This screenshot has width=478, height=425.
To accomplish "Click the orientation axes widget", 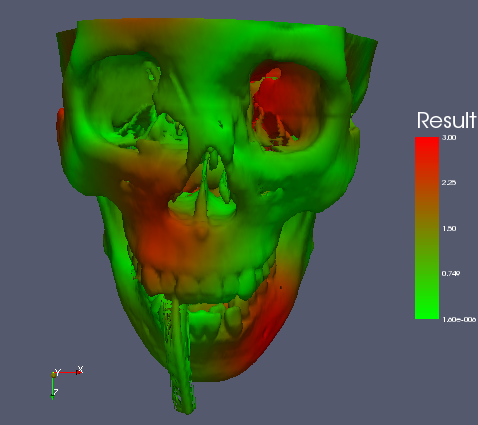I will (x=66, y=382).
